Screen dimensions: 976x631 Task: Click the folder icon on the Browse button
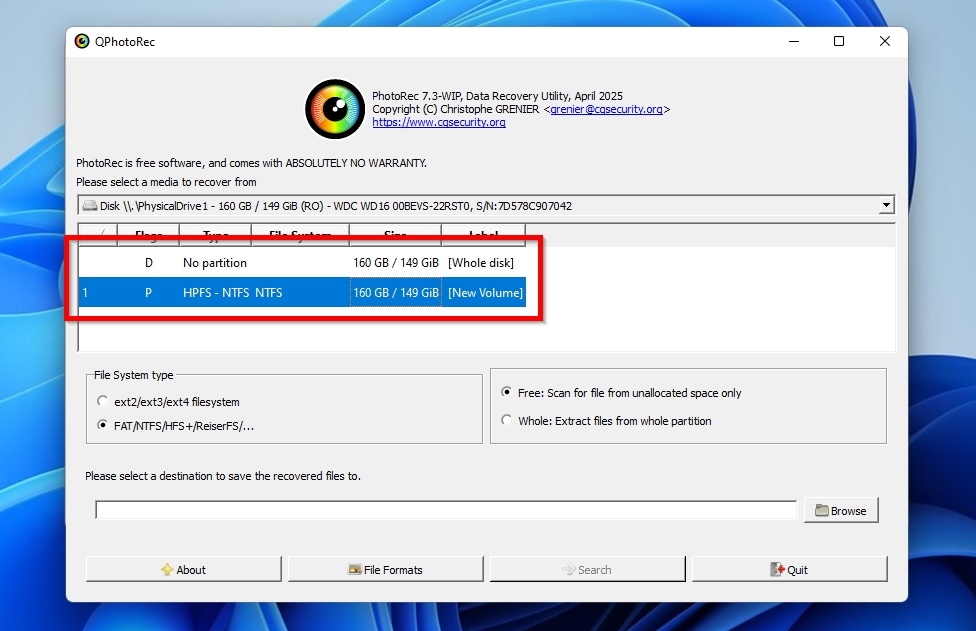823,509
